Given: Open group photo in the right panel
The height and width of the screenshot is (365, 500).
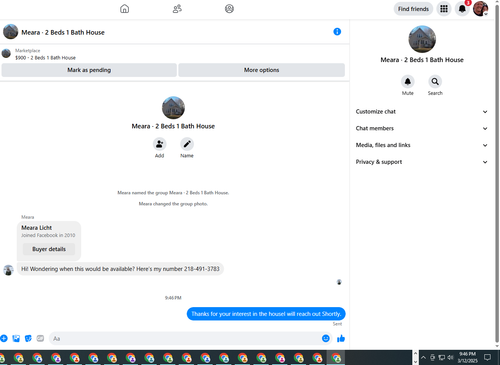Looking at the screenshot, I should click(x=422, y=39).
